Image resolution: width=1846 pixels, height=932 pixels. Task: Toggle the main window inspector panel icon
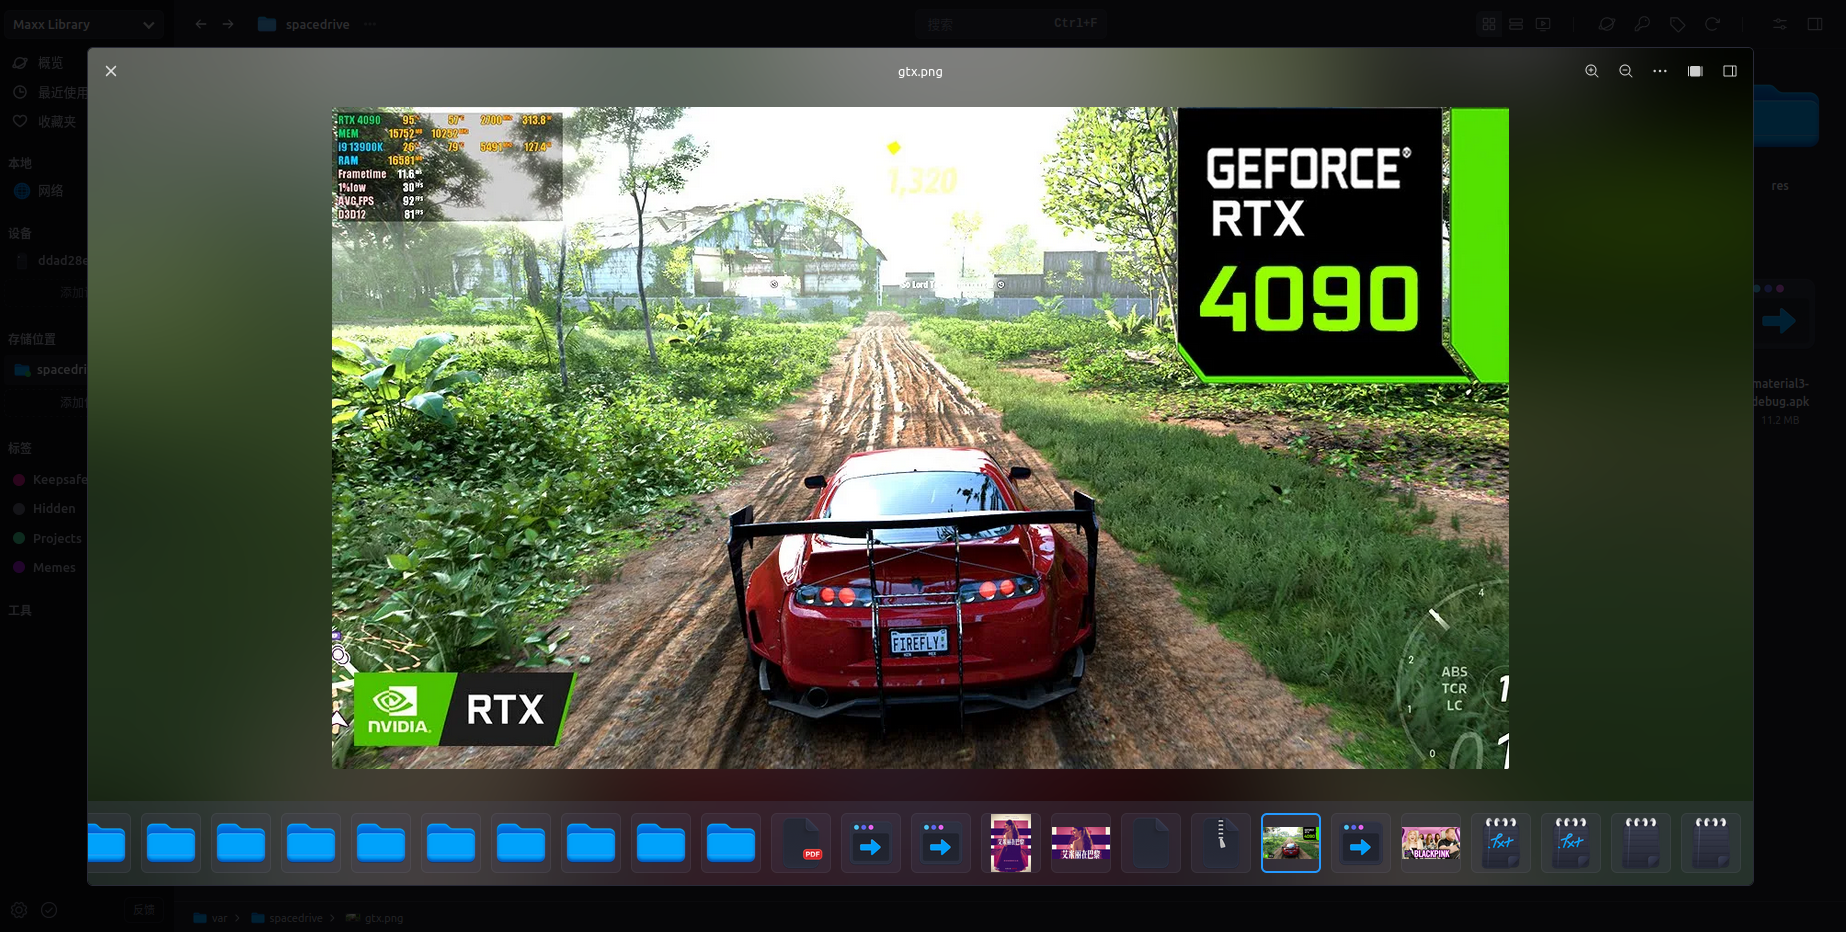pos(1815,24)
